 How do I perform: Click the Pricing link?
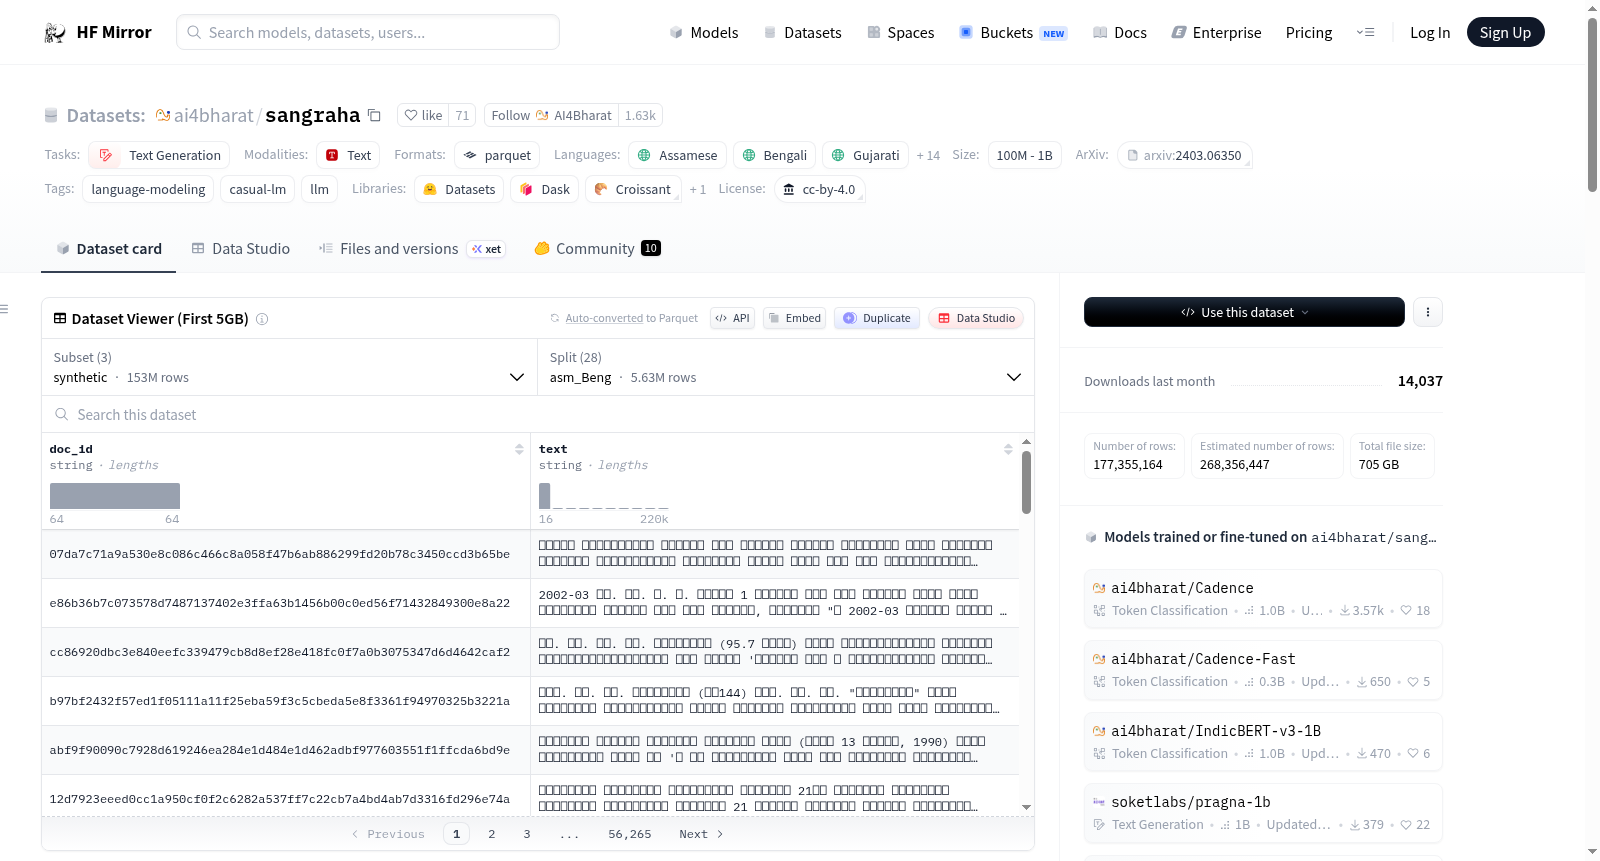tap(1309, 33)
